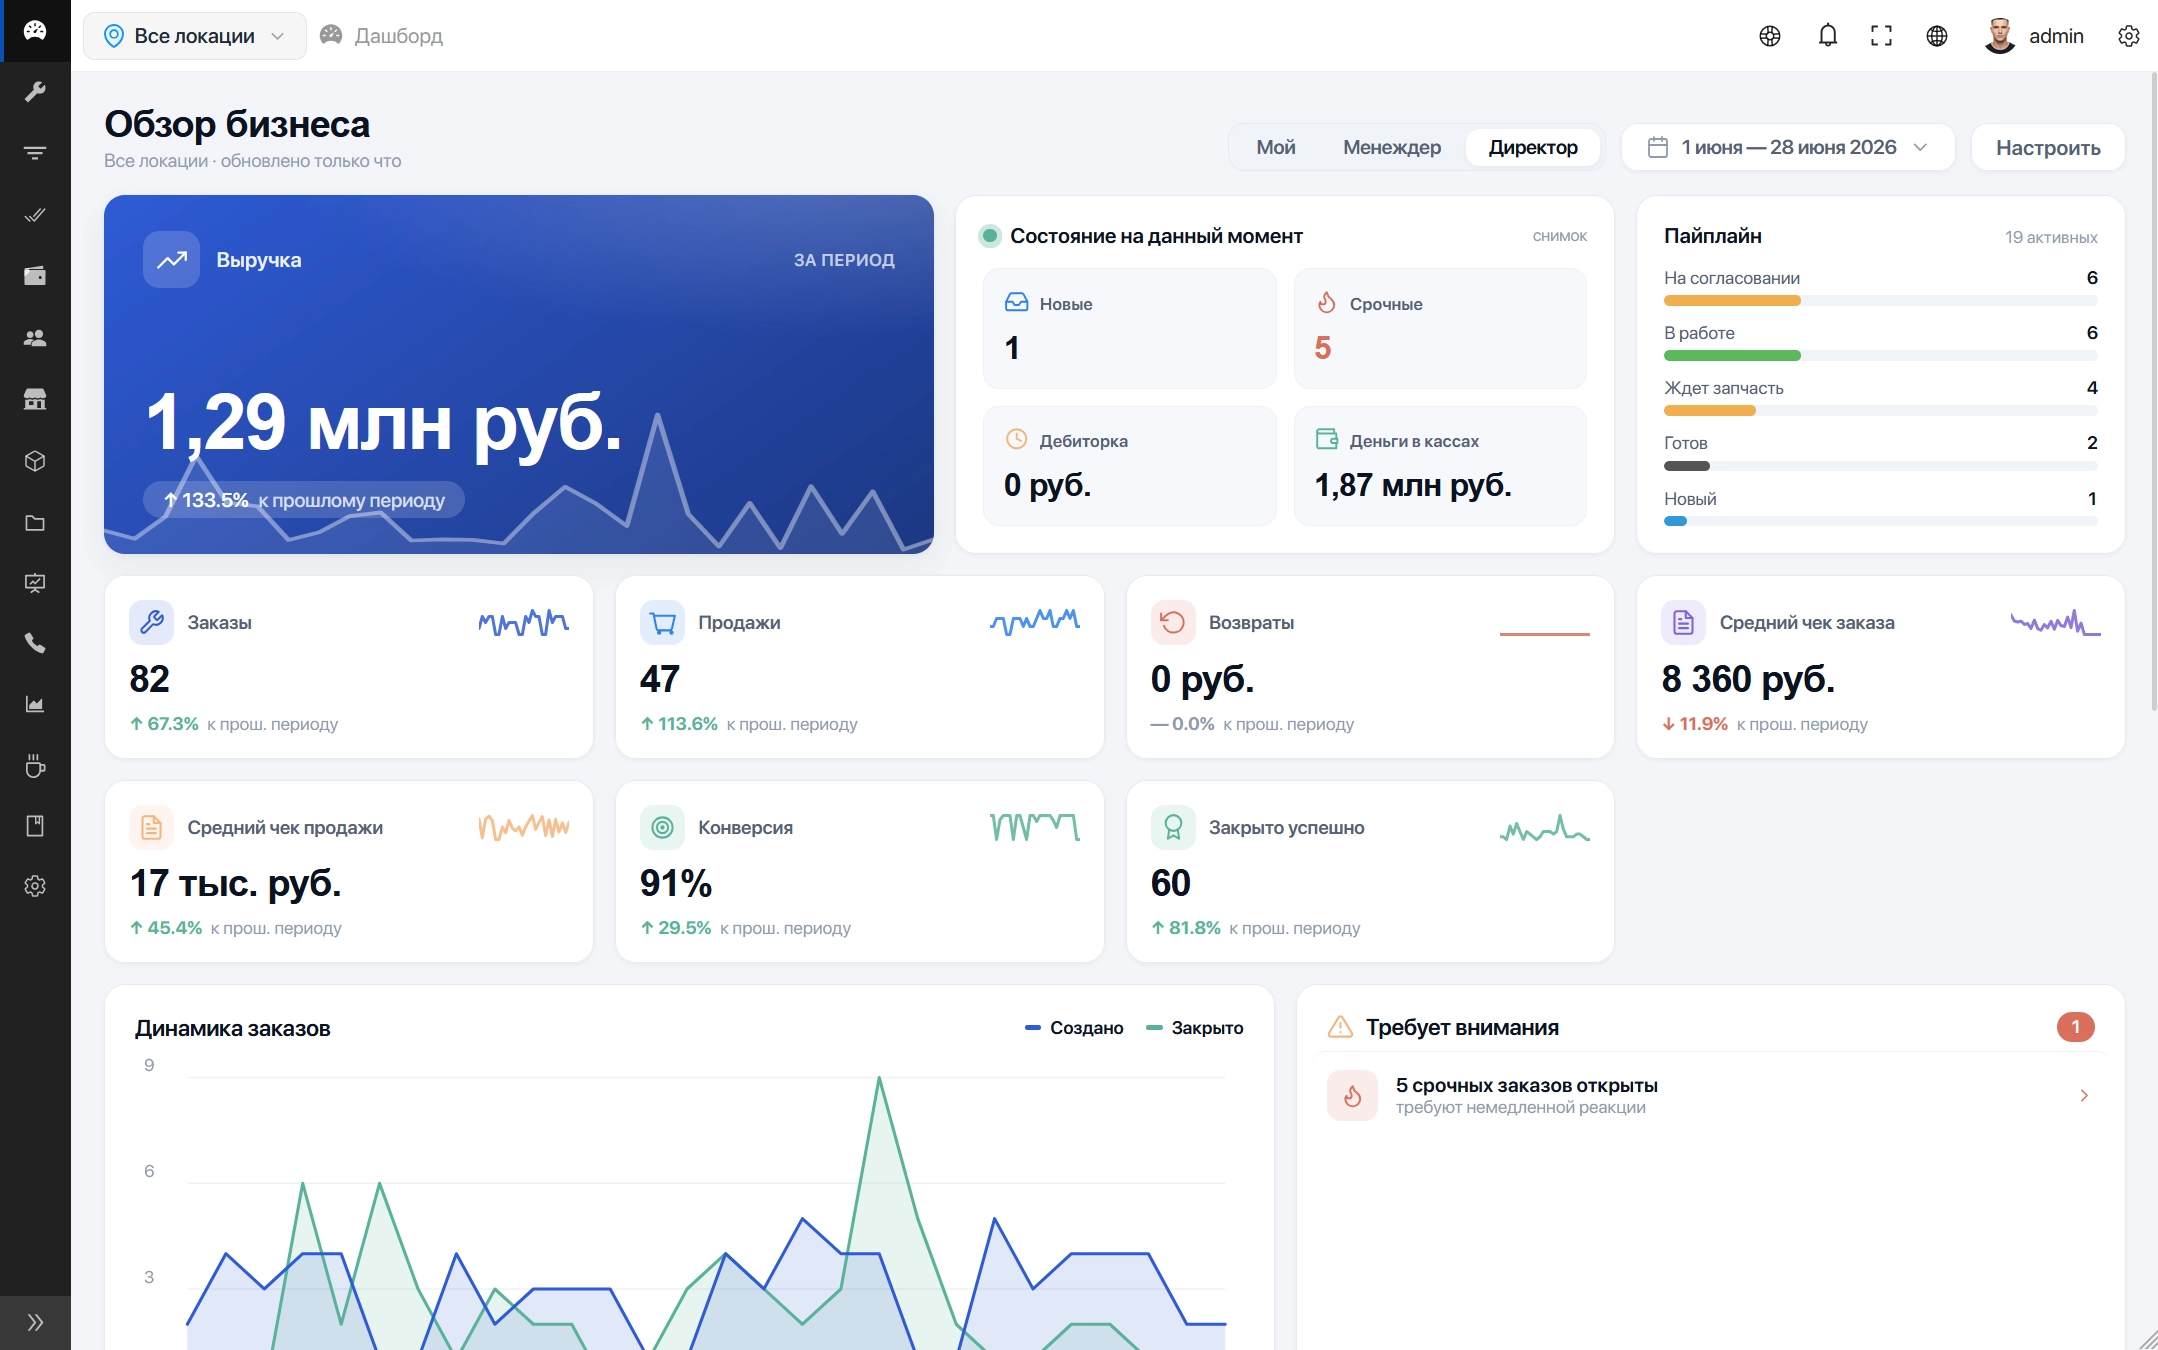Viewport: 2158px width, 1350px height.
Task: Toggle the Создано series in chart legend
Action: 1074,1028
